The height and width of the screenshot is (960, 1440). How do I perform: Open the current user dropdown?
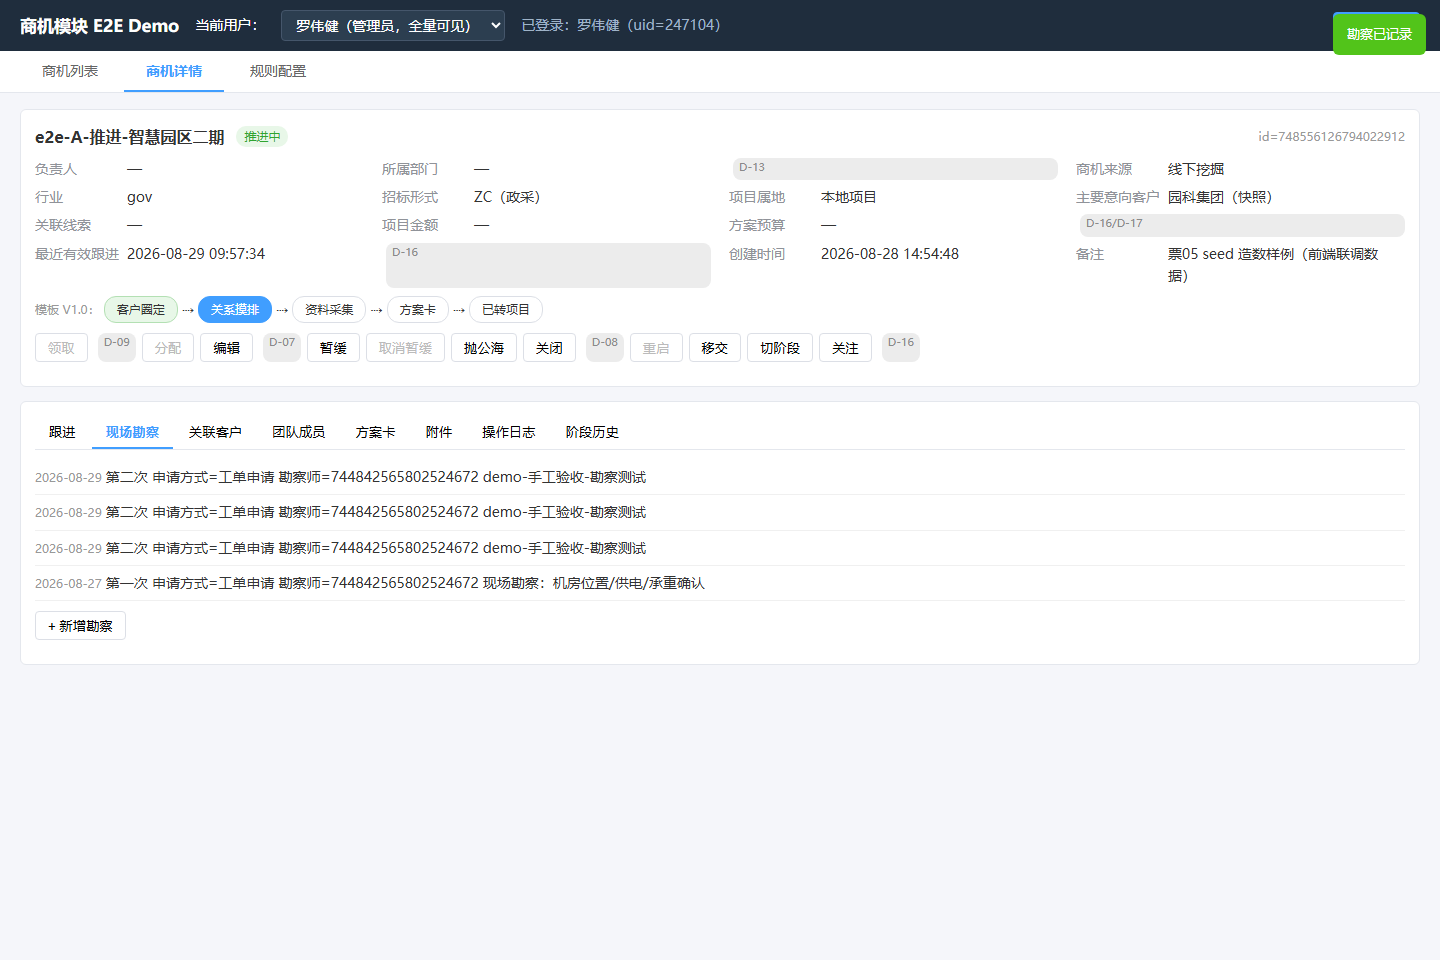(x=392, y=26)
